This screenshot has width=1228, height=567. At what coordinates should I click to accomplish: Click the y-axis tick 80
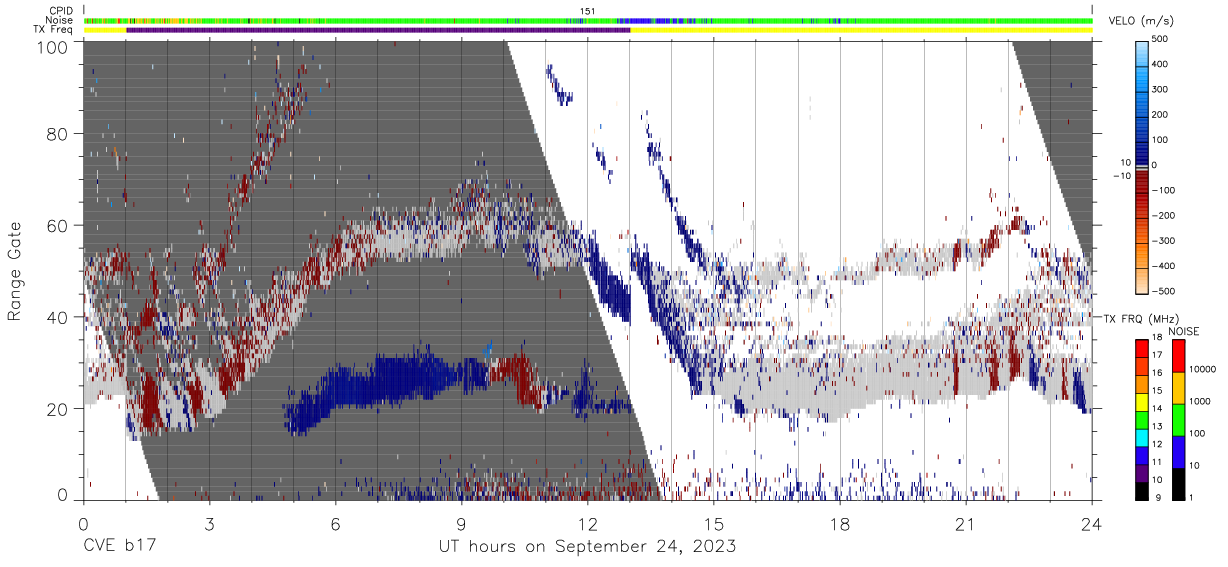coord(57,134)
